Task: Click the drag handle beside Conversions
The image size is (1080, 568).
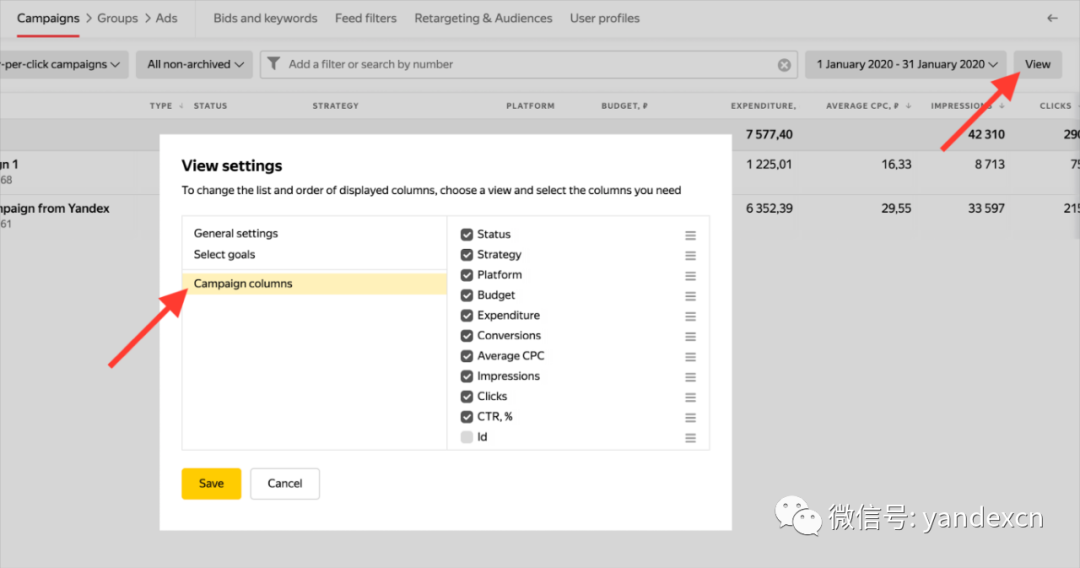Action: tap(690, 336)
